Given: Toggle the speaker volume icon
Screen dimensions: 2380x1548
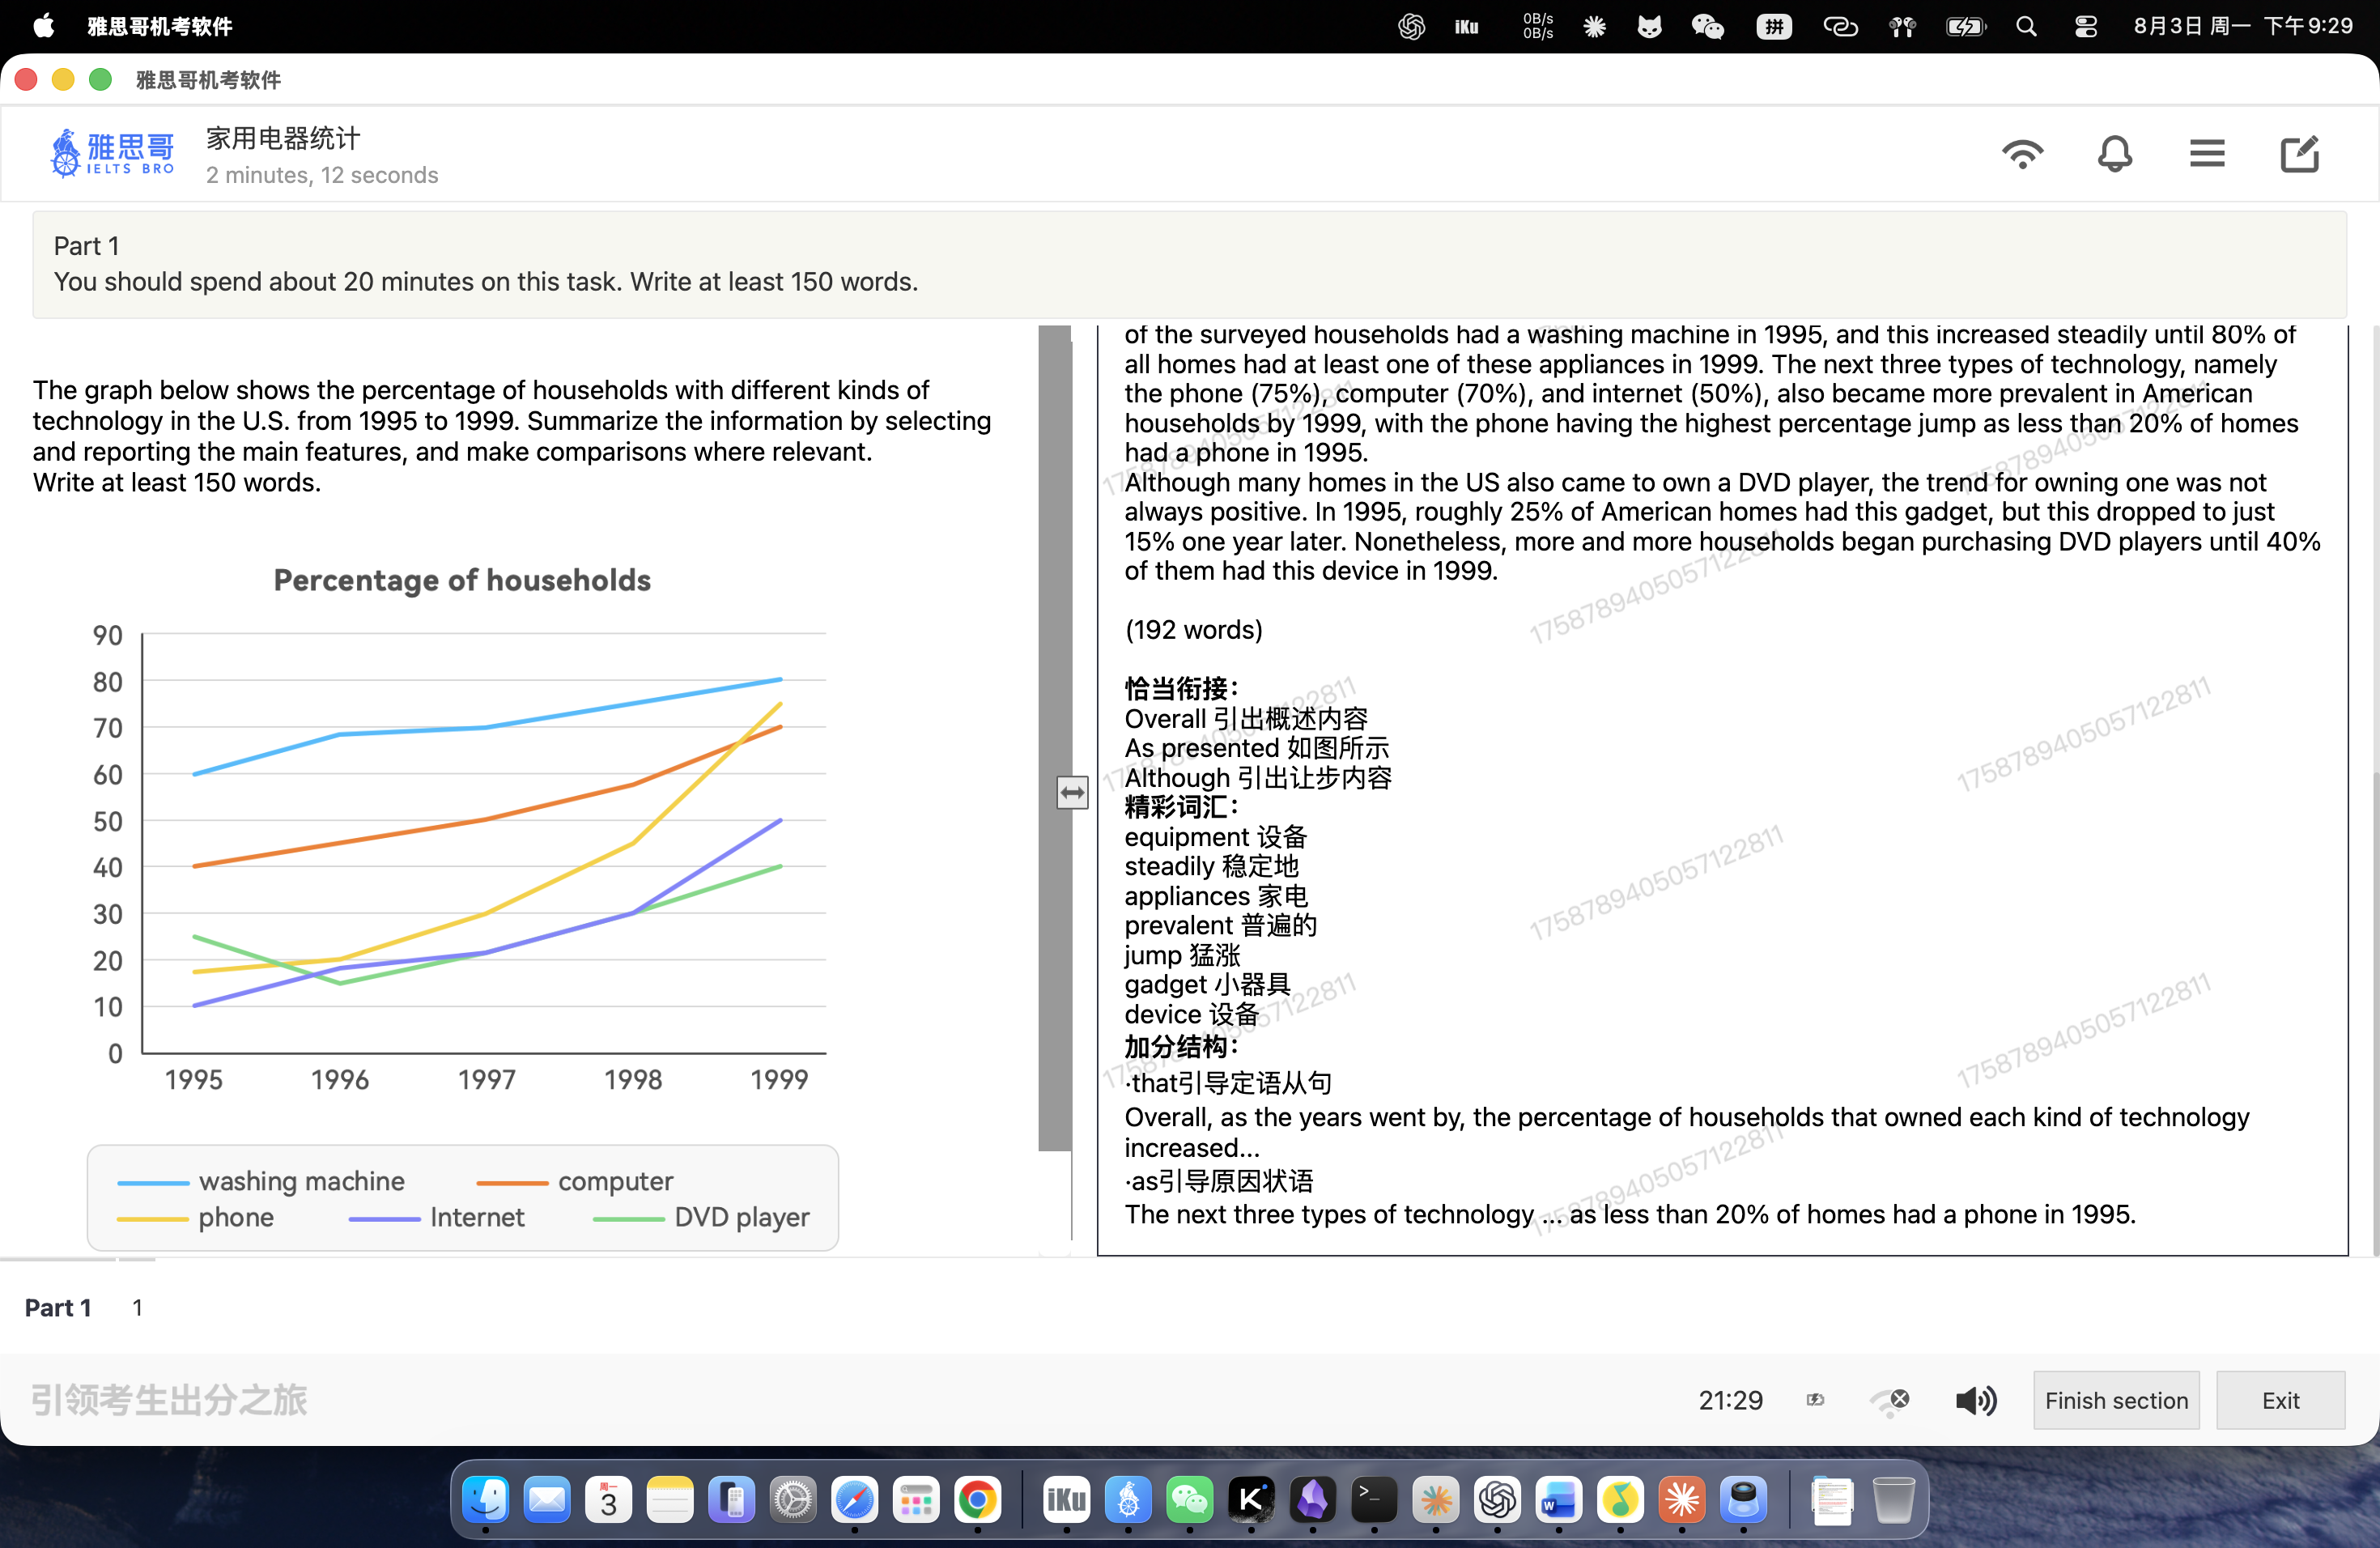Looking at the screenshot, I should (x=1976, y=1400).
